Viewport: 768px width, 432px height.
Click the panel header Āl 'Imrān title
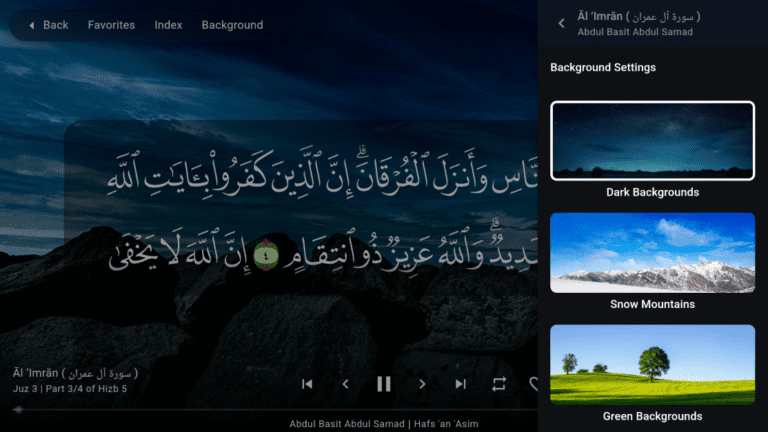tap(639, 17)
